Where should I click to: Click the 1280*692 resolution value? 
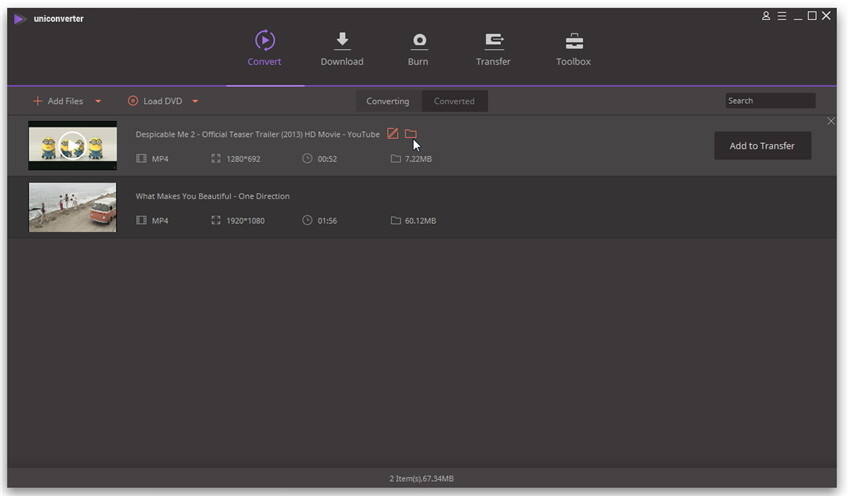[243, 159]
